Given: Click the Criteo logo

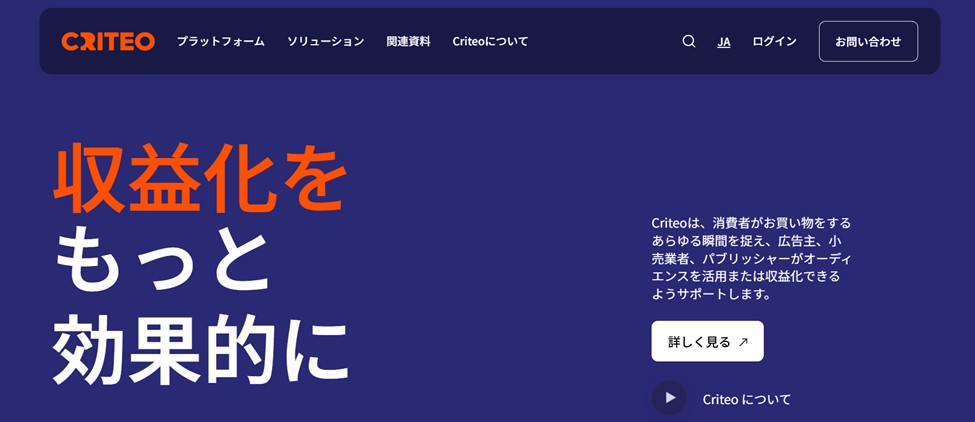Looking at the screenshot, I should [108, 42].
